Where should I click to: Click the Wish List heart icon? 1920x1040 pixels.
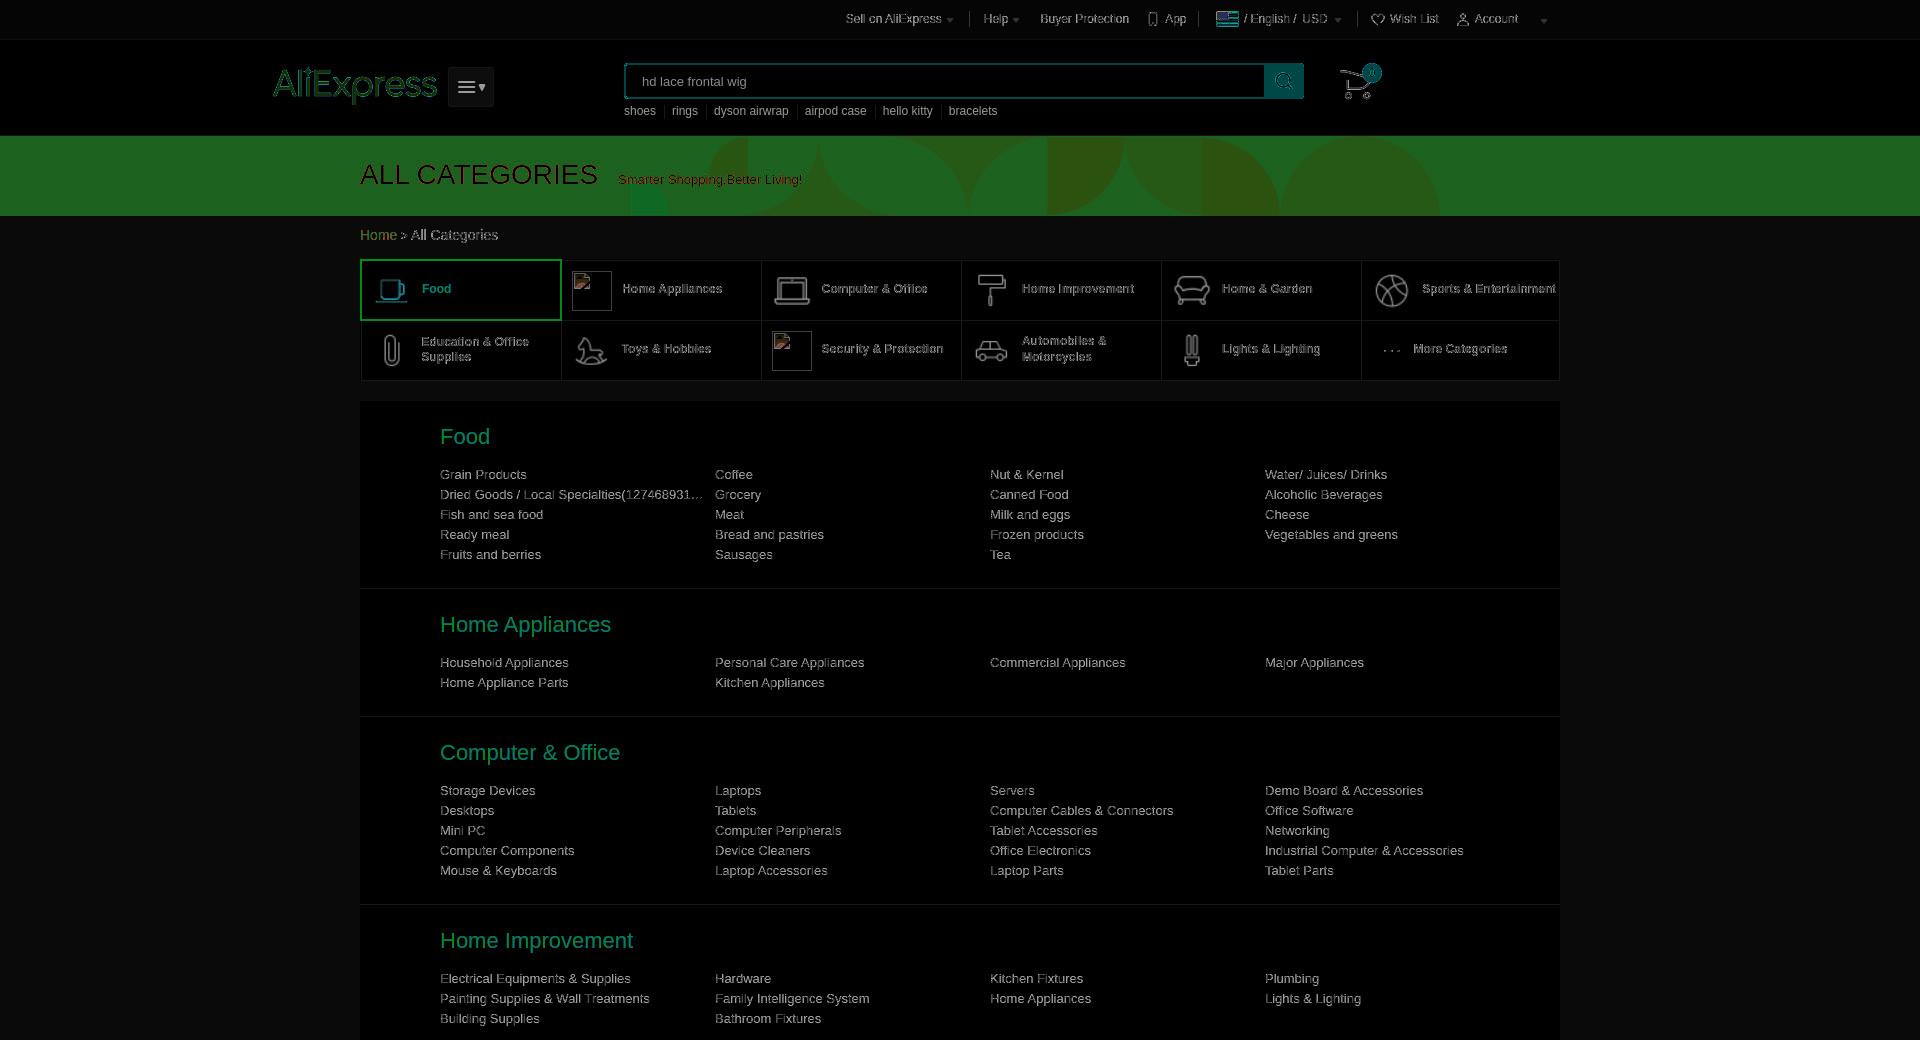(1377, 19)
